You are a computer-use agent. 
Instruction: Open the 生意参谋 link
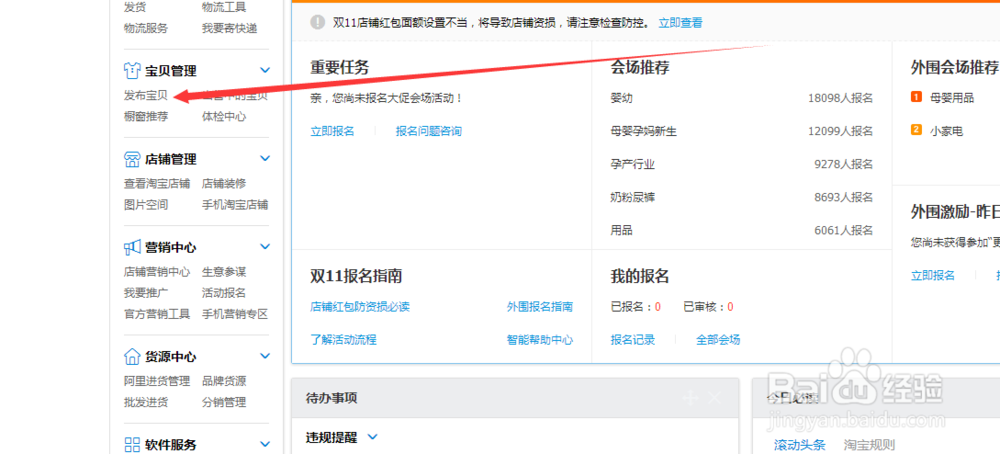point(224,272)
